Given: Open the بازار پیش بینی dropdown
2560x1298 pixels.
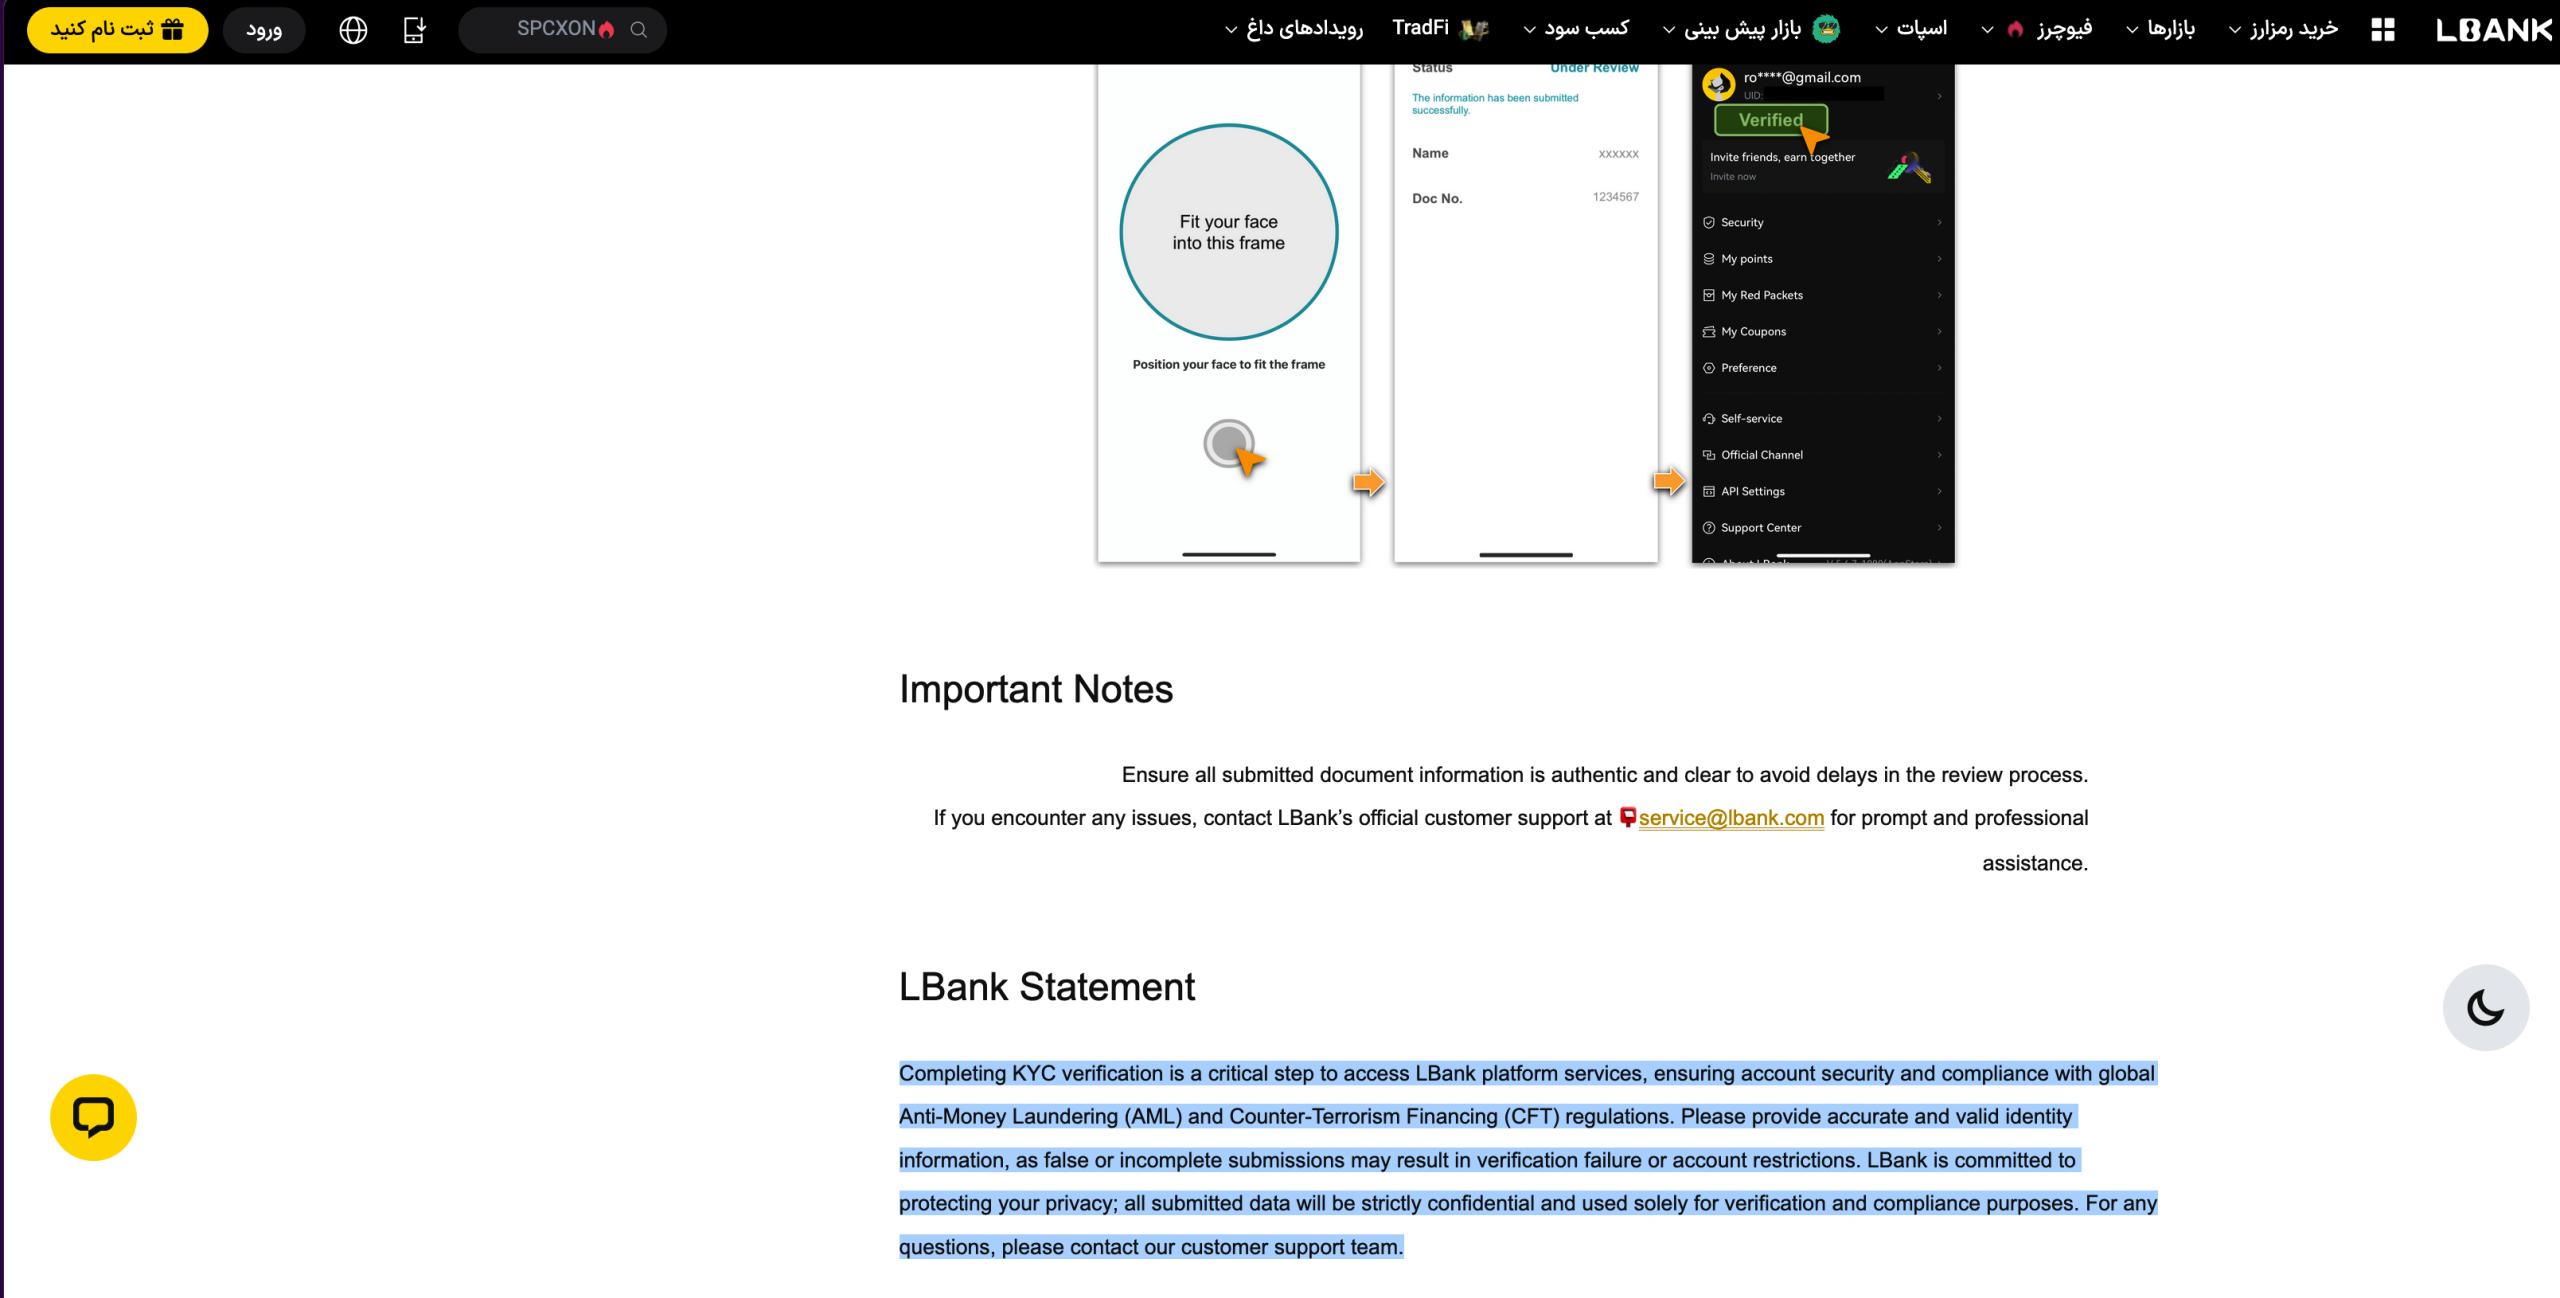Looking at the screenshot, I should pos(1751,29).
